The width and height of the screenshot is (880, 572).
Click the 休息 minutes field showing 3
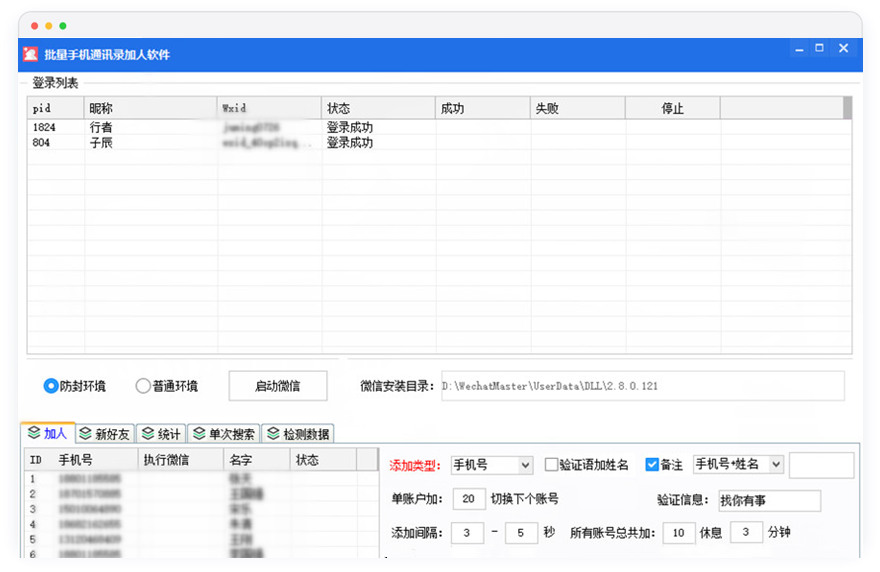tap(746, 532)
